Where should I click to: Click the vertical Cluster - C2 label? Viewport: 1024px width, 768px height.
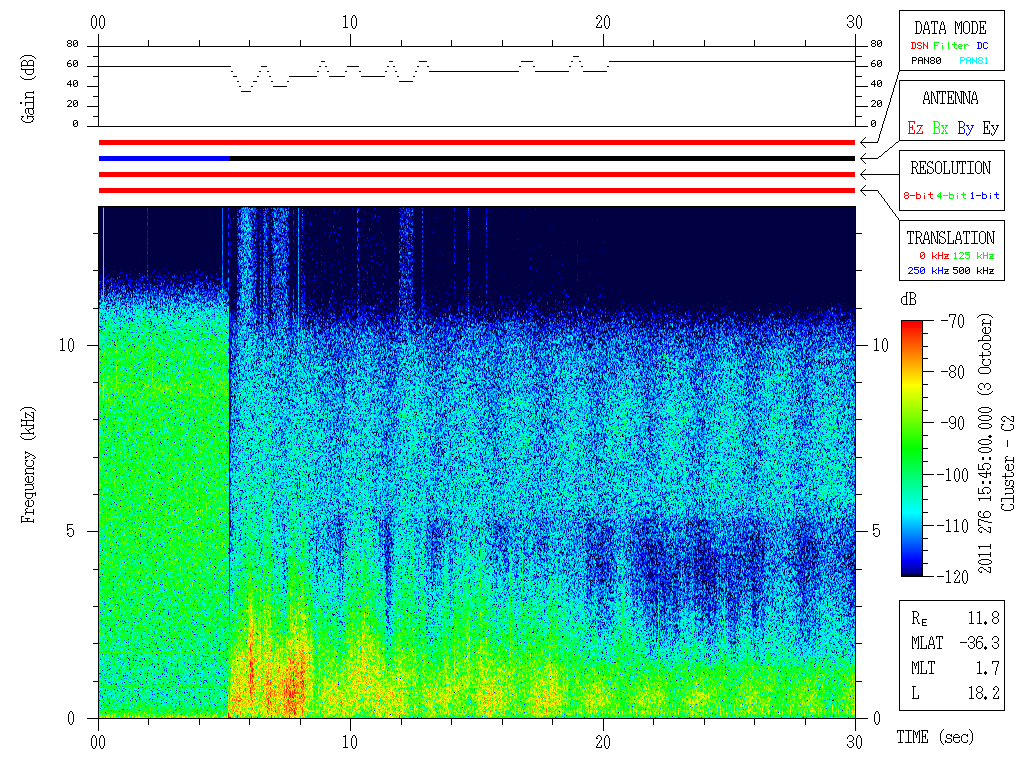(x=1008, y=464)
